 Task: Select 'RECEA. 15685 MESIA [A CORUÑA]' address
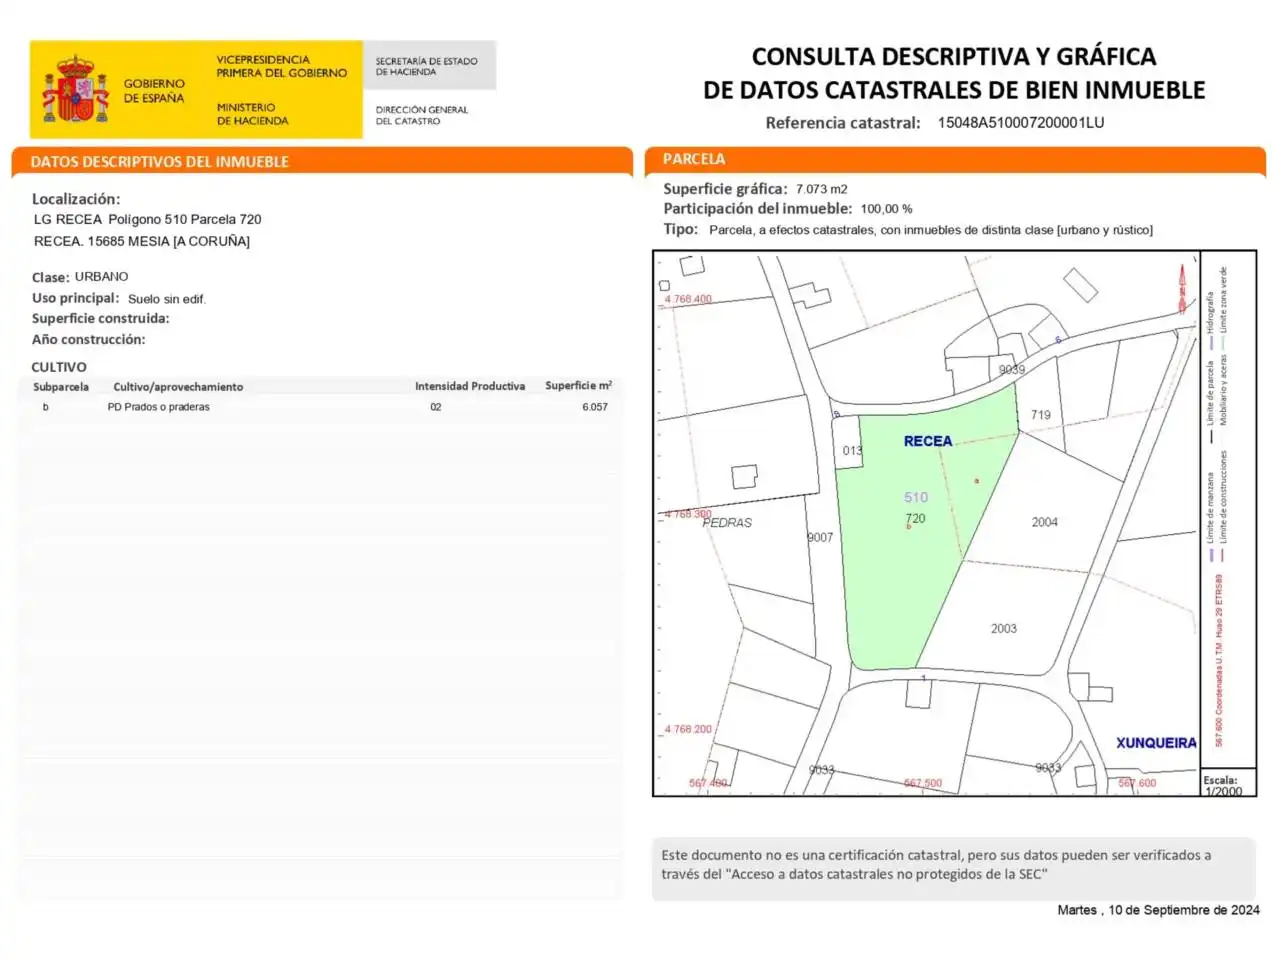click(142, 241)
